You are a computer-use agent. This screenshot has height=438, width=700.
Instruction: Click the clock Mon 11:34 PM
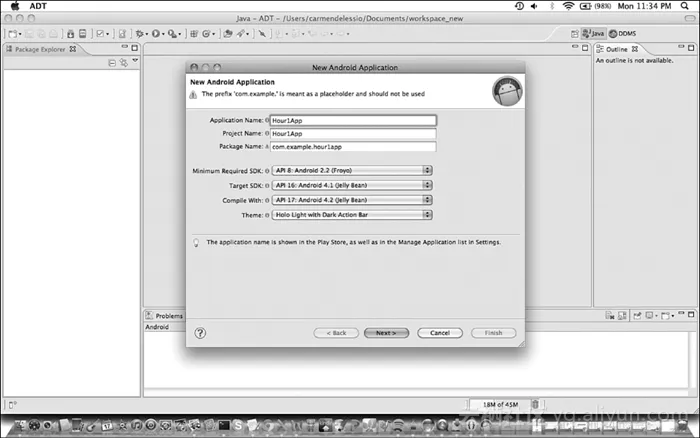[644, 6]
